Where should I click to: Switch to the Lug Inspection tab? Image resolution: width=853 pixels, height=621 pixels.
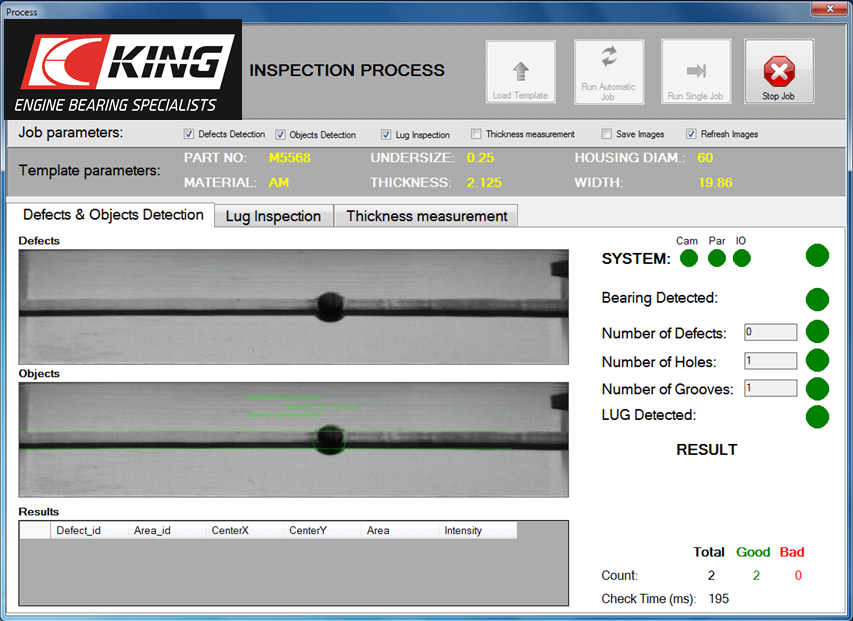(273, 216)
